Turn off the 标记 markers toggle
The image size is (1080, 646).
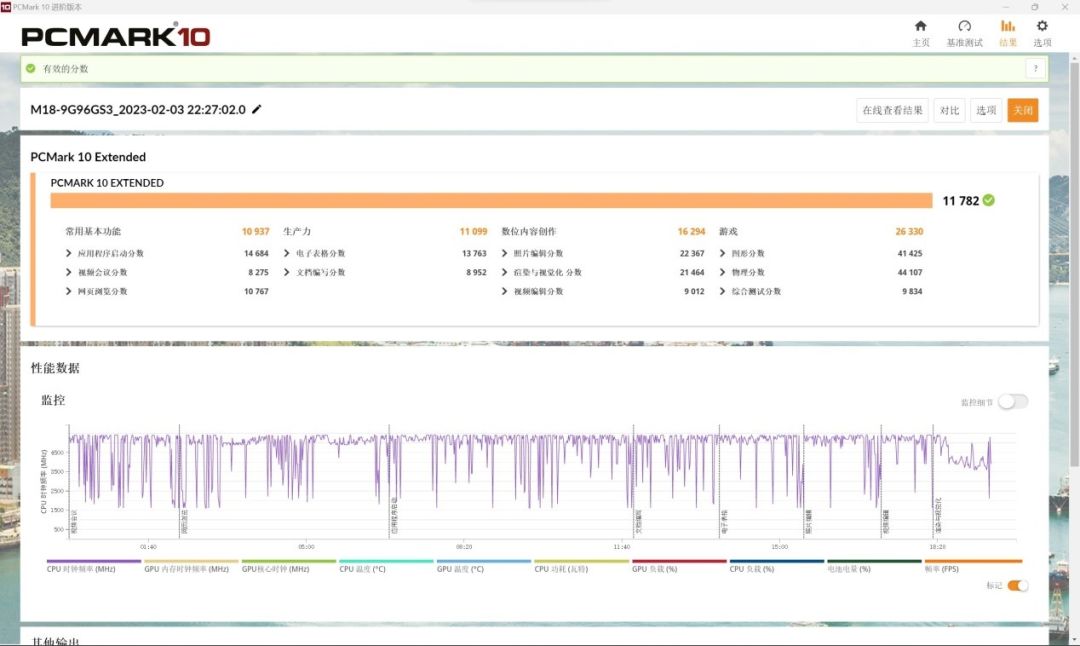[x=1017, y=586]
